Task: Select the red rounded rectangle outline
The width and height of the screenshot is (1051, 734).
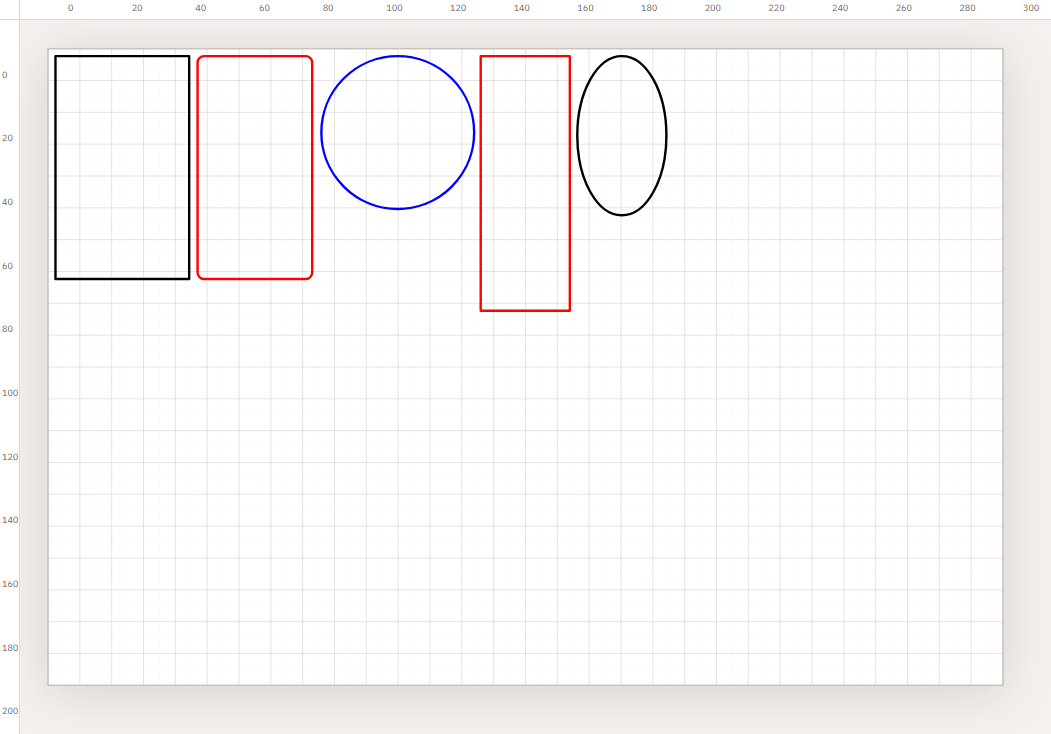Action: pos(255,168)
